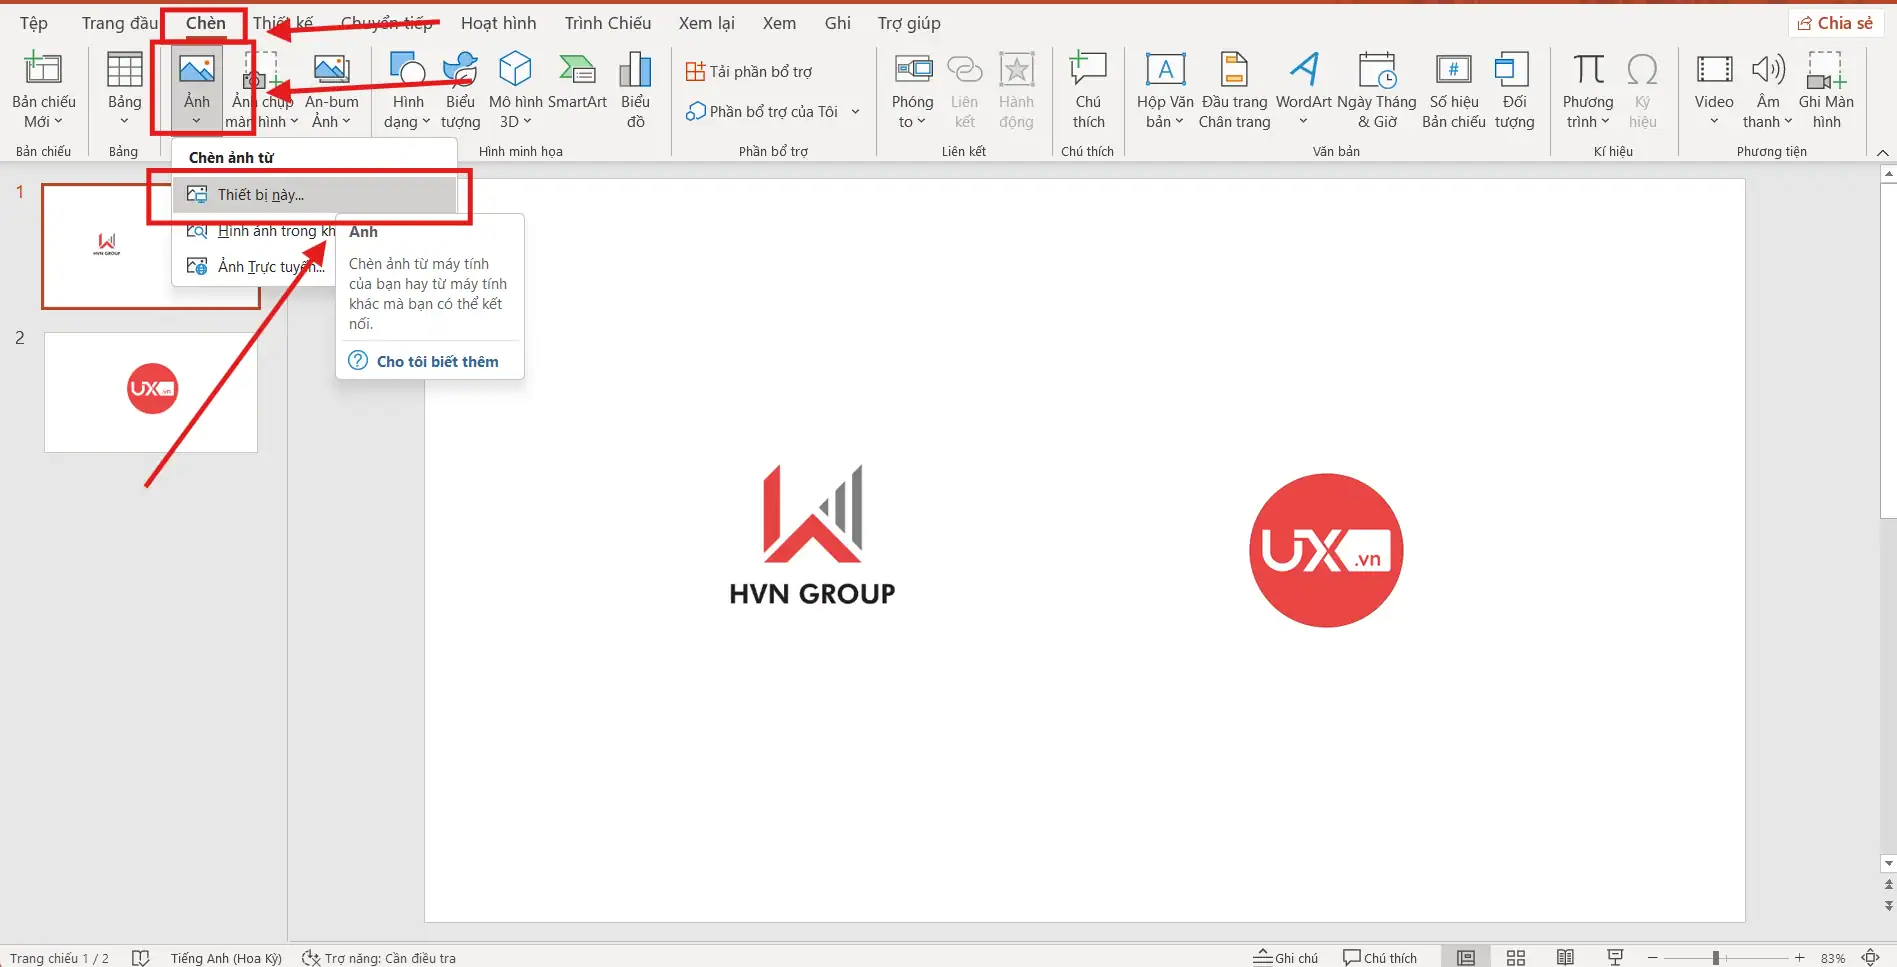Image resolution: width=1897 pixels, height=967 pixels.
Task: Add a WordArt element
Action: [1303, 88]
